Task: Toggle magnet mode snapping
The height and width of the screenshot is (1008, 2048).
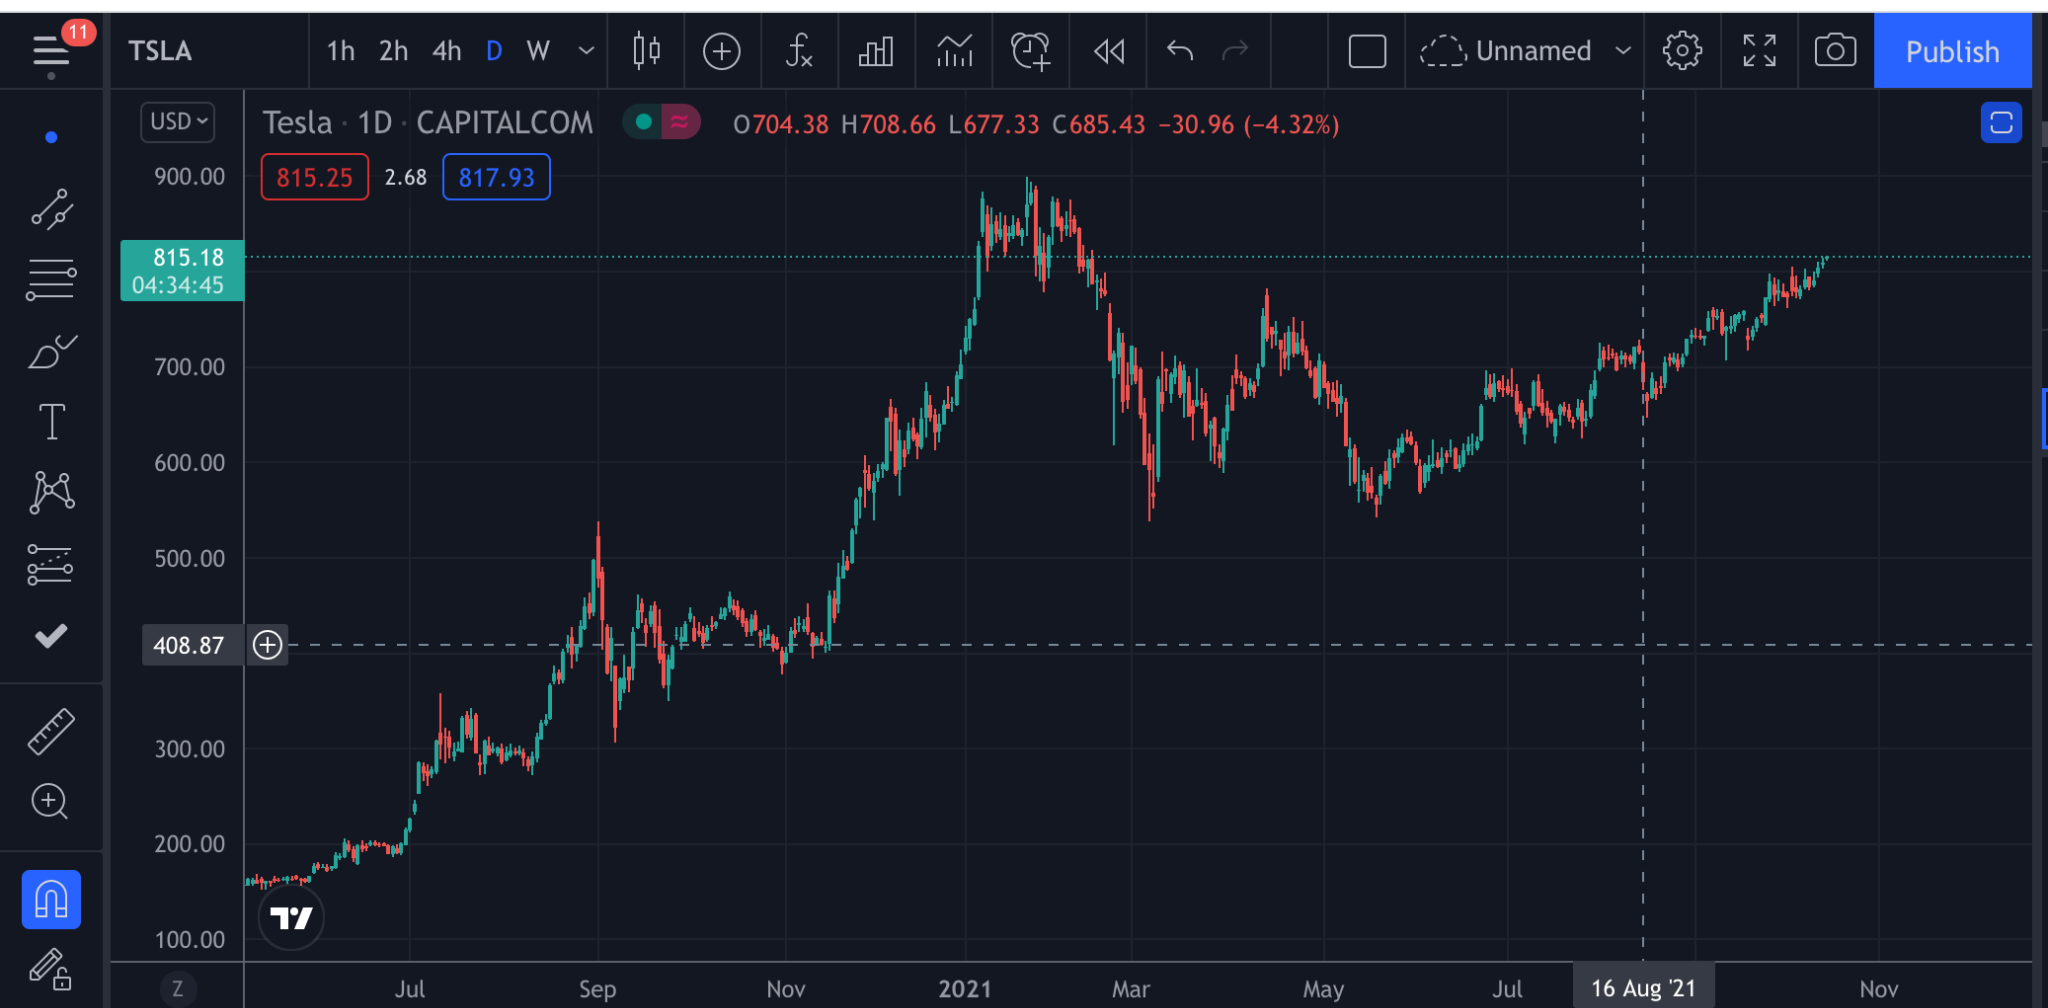Action: coord(51,899)
